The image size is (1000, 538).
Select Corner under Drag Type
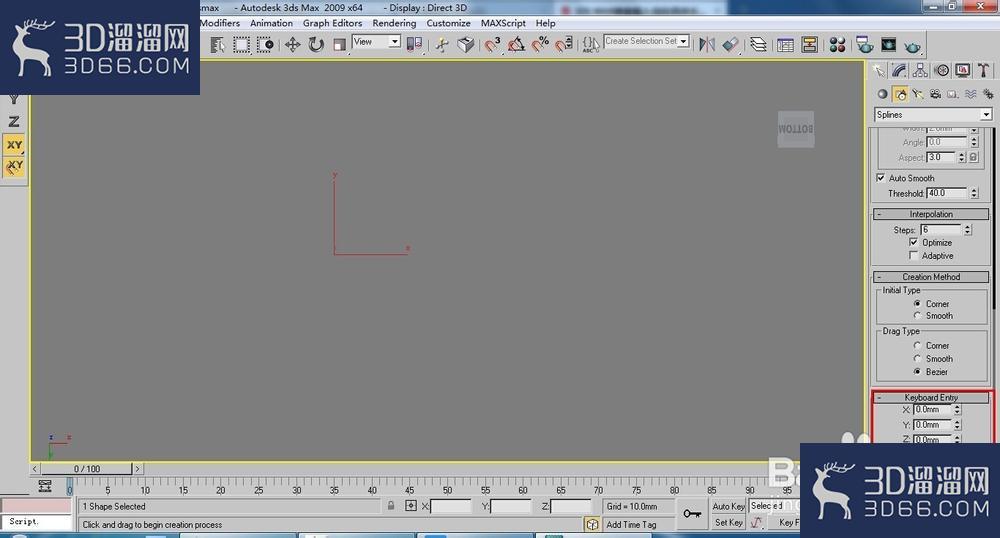pyautogui.click(x=917, y=345)
